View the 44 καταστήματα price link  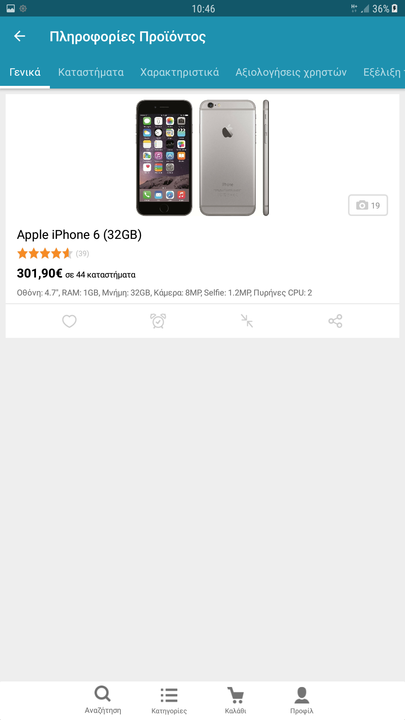pyautogui.click(x=100, y=275)
